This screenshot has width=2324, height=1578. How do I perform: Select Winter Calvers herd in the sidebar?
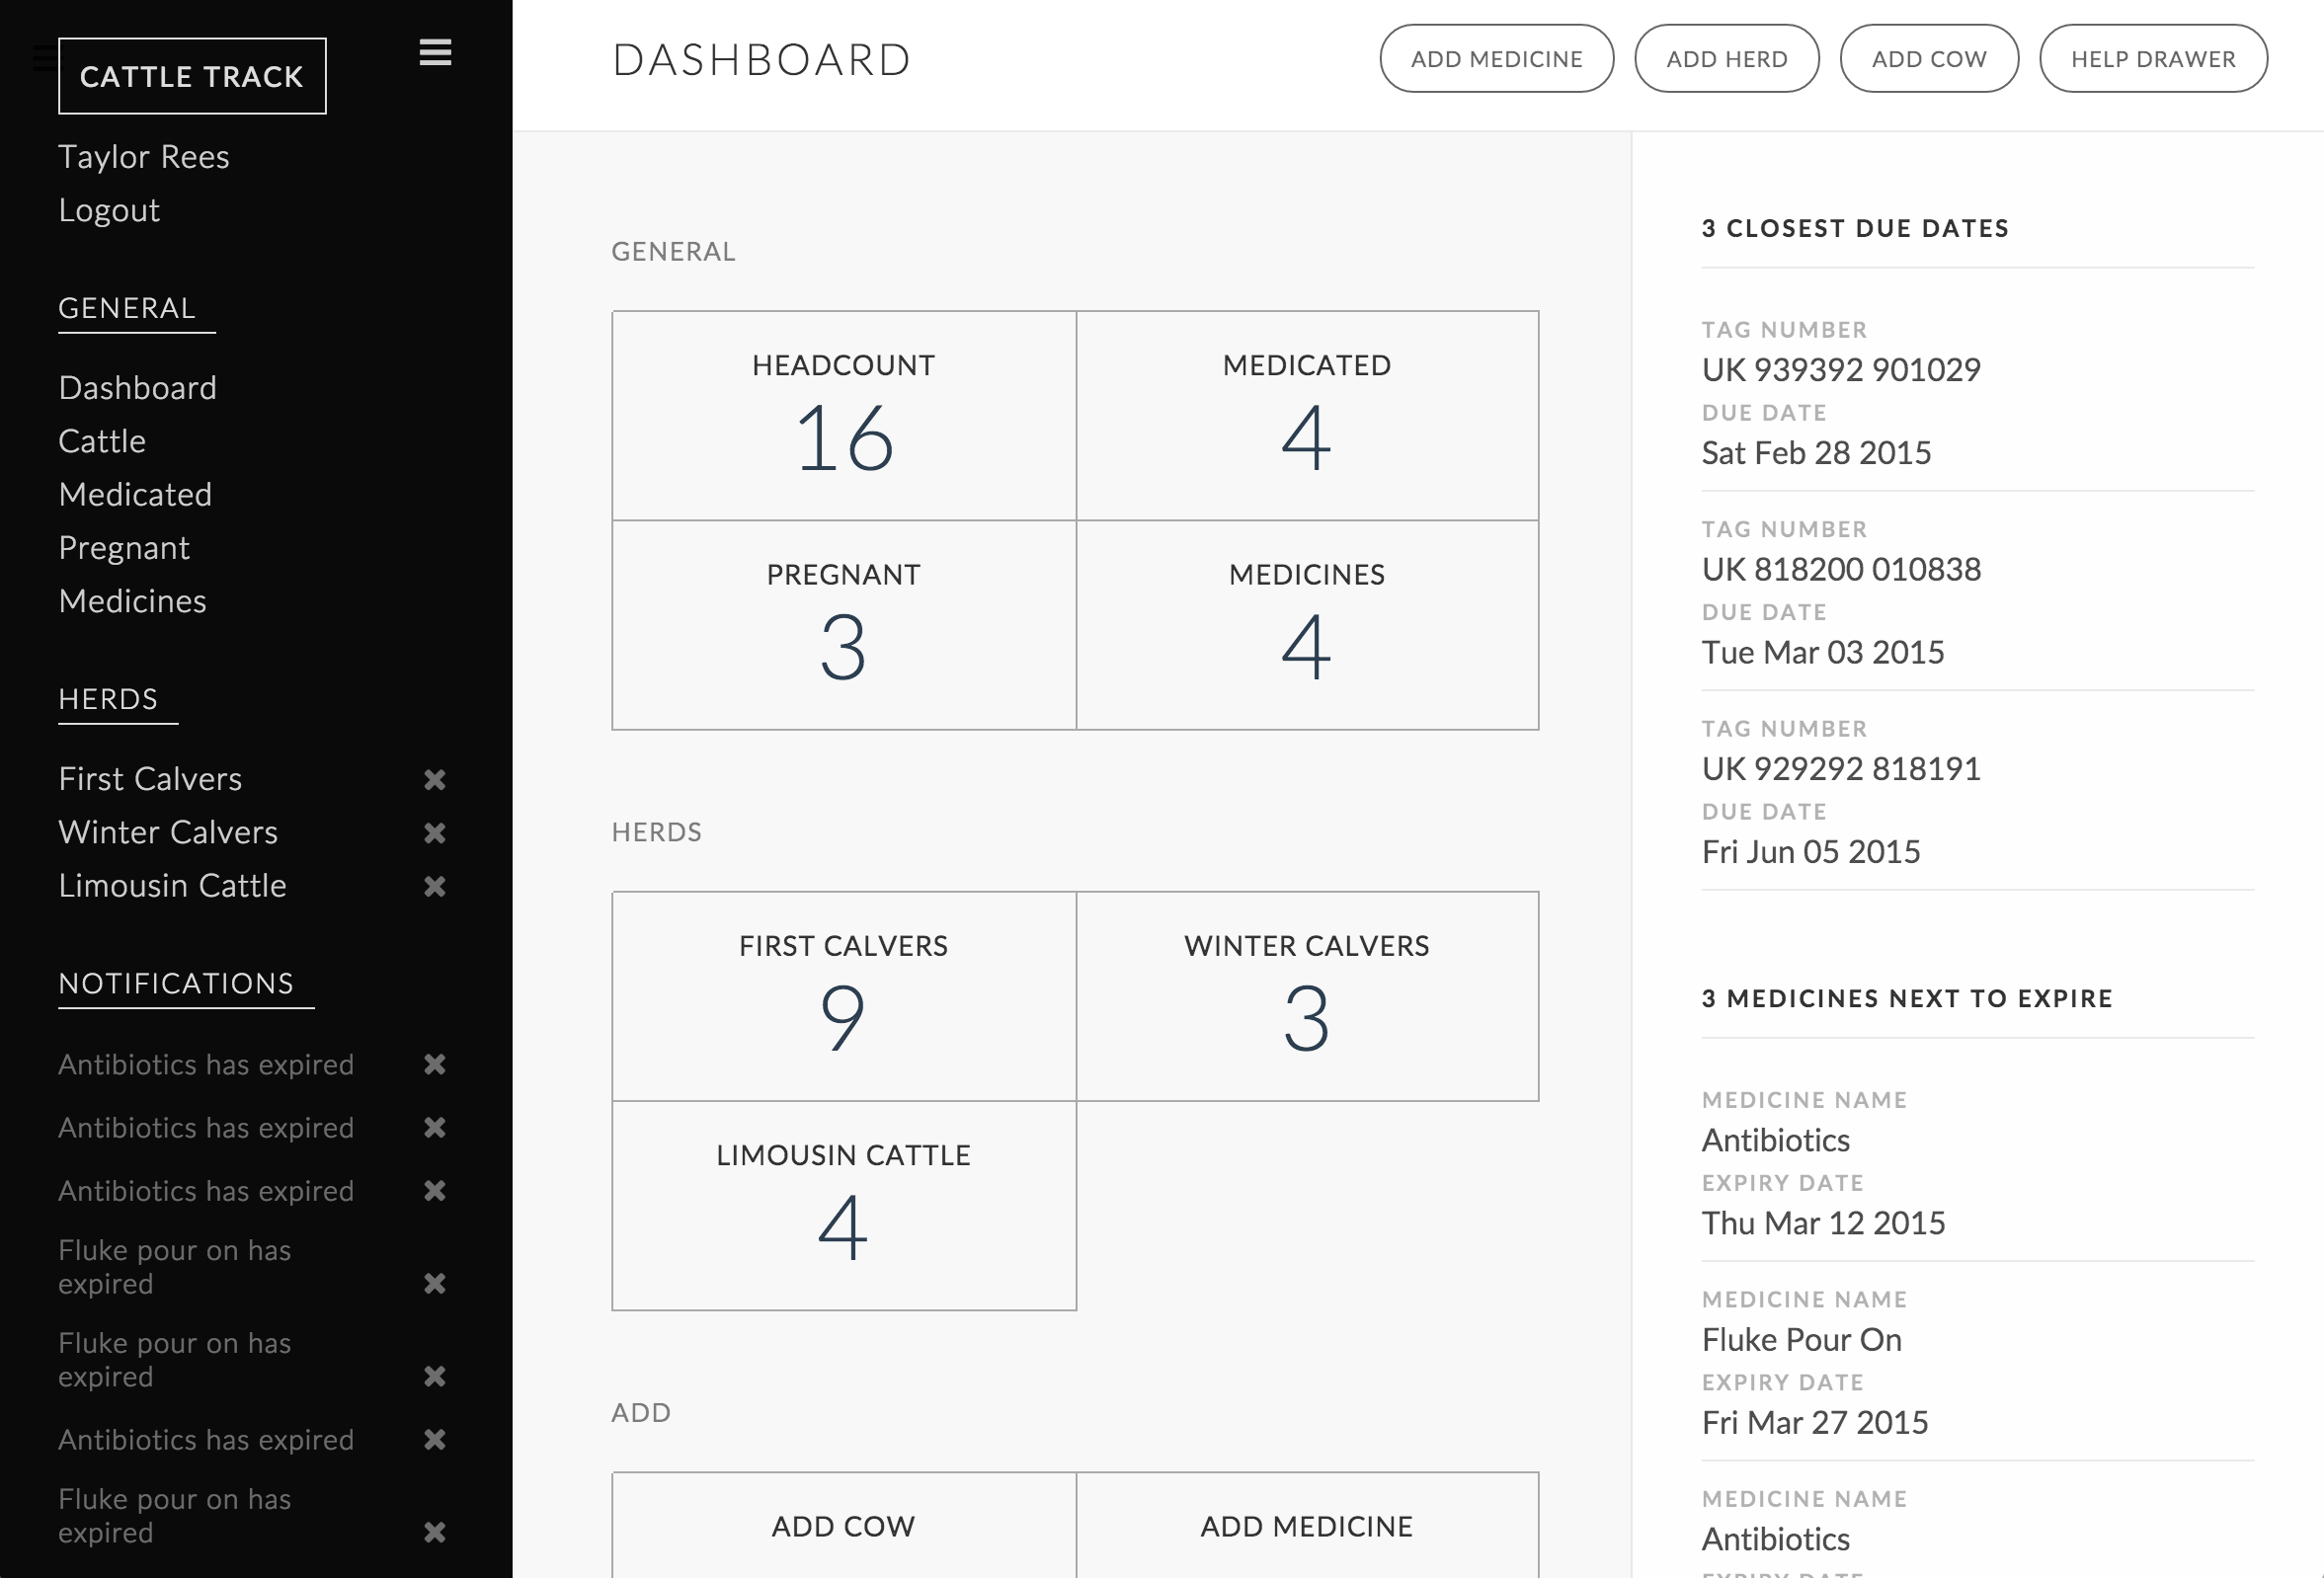(x=168, y=832)
